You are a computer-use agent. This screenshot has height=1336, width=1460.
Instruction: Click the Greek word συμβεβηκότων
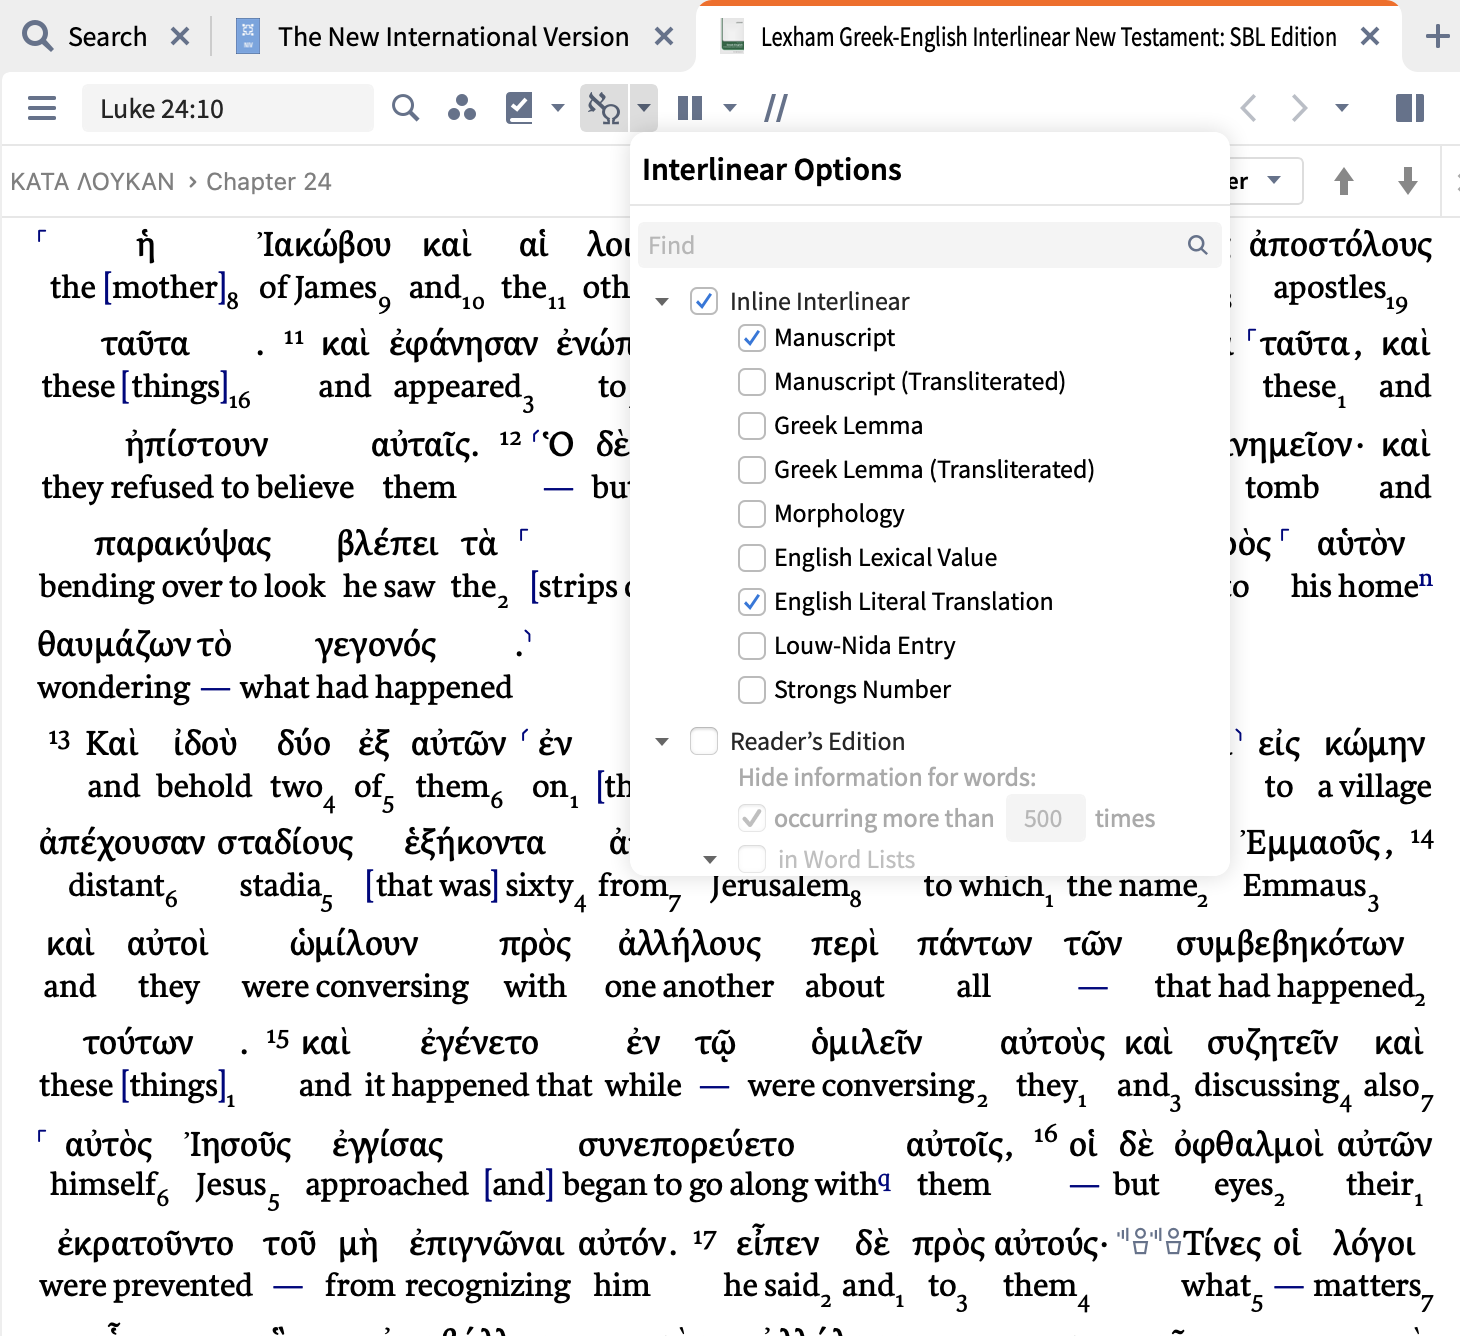pyautogui.click(x=1290, y=944)
